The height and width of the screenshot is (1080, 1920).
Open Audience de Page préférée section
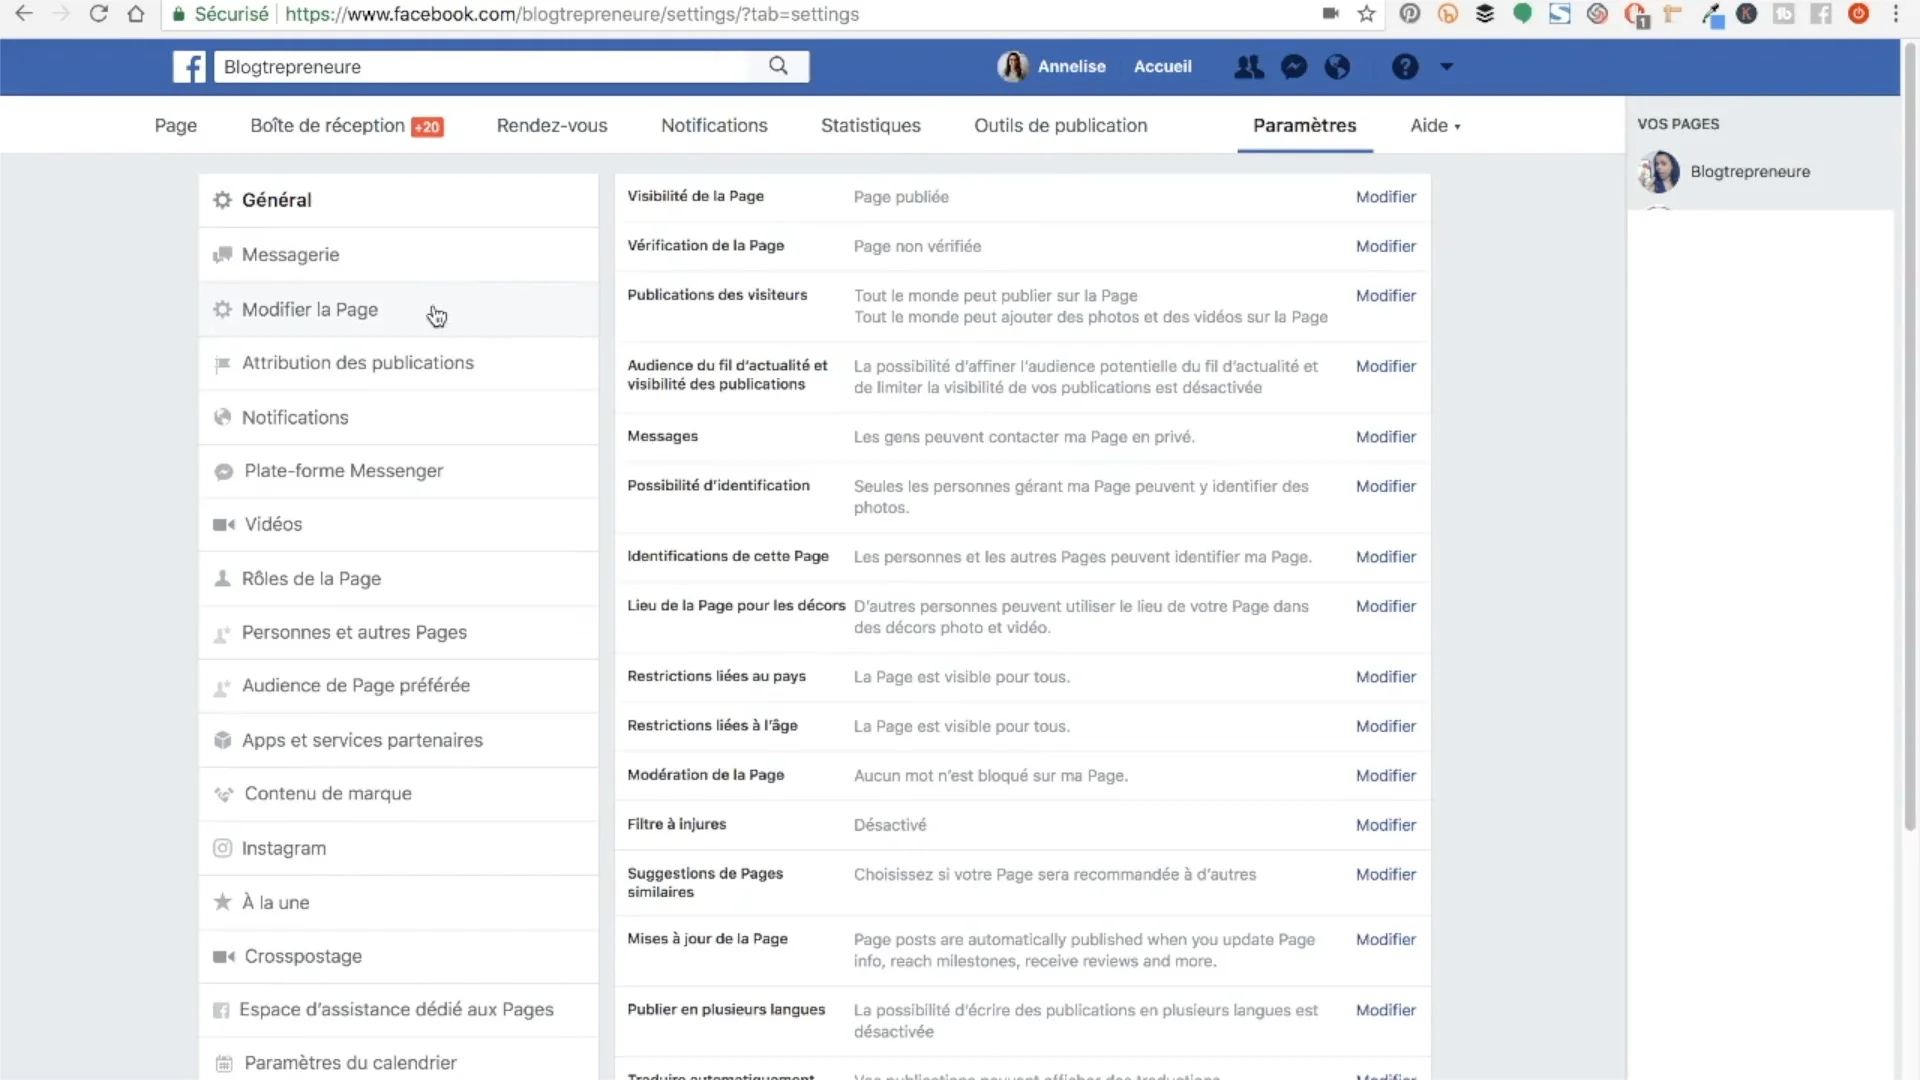398,686
